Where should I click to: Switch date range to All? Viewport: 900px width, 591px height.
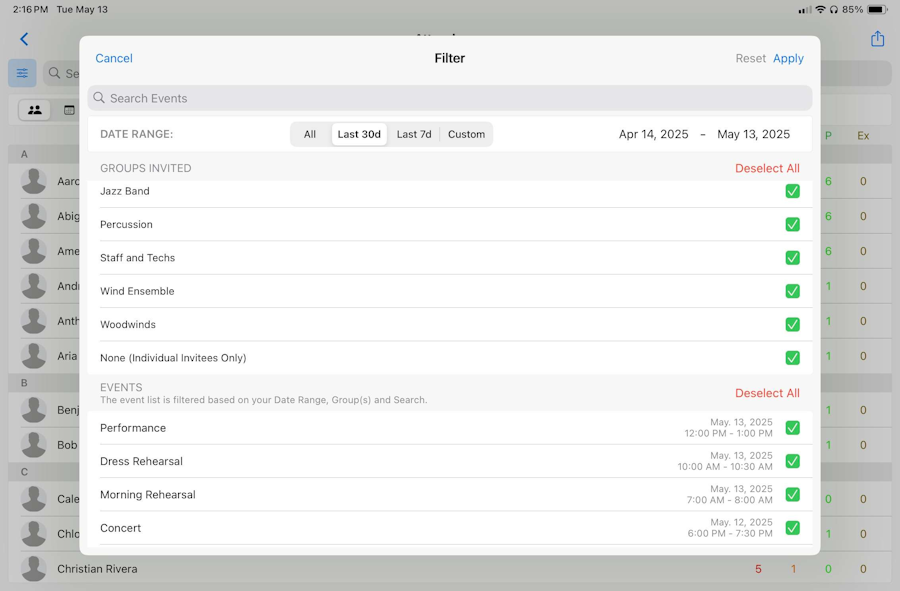point(310,134)
